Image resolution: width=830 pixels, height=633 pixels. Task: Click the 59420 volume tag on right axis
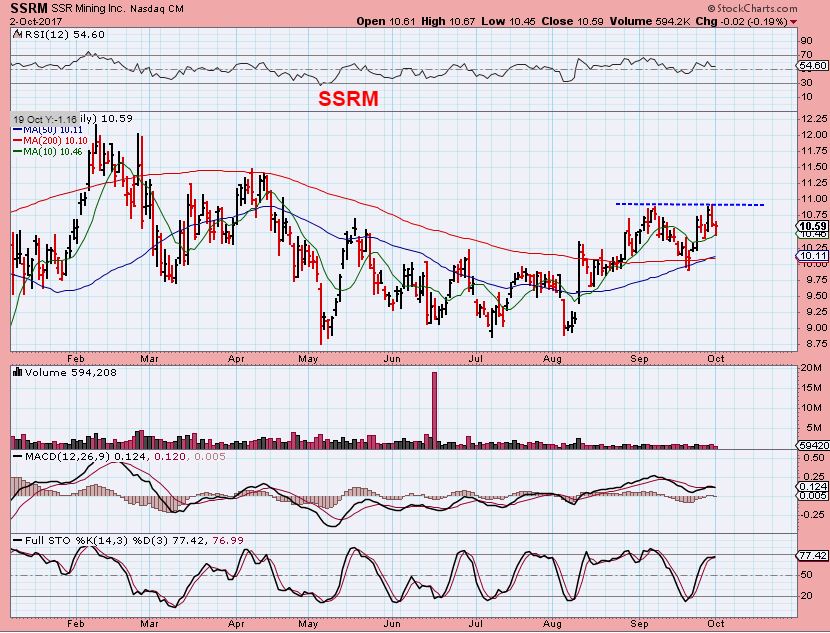pos(813,446)
